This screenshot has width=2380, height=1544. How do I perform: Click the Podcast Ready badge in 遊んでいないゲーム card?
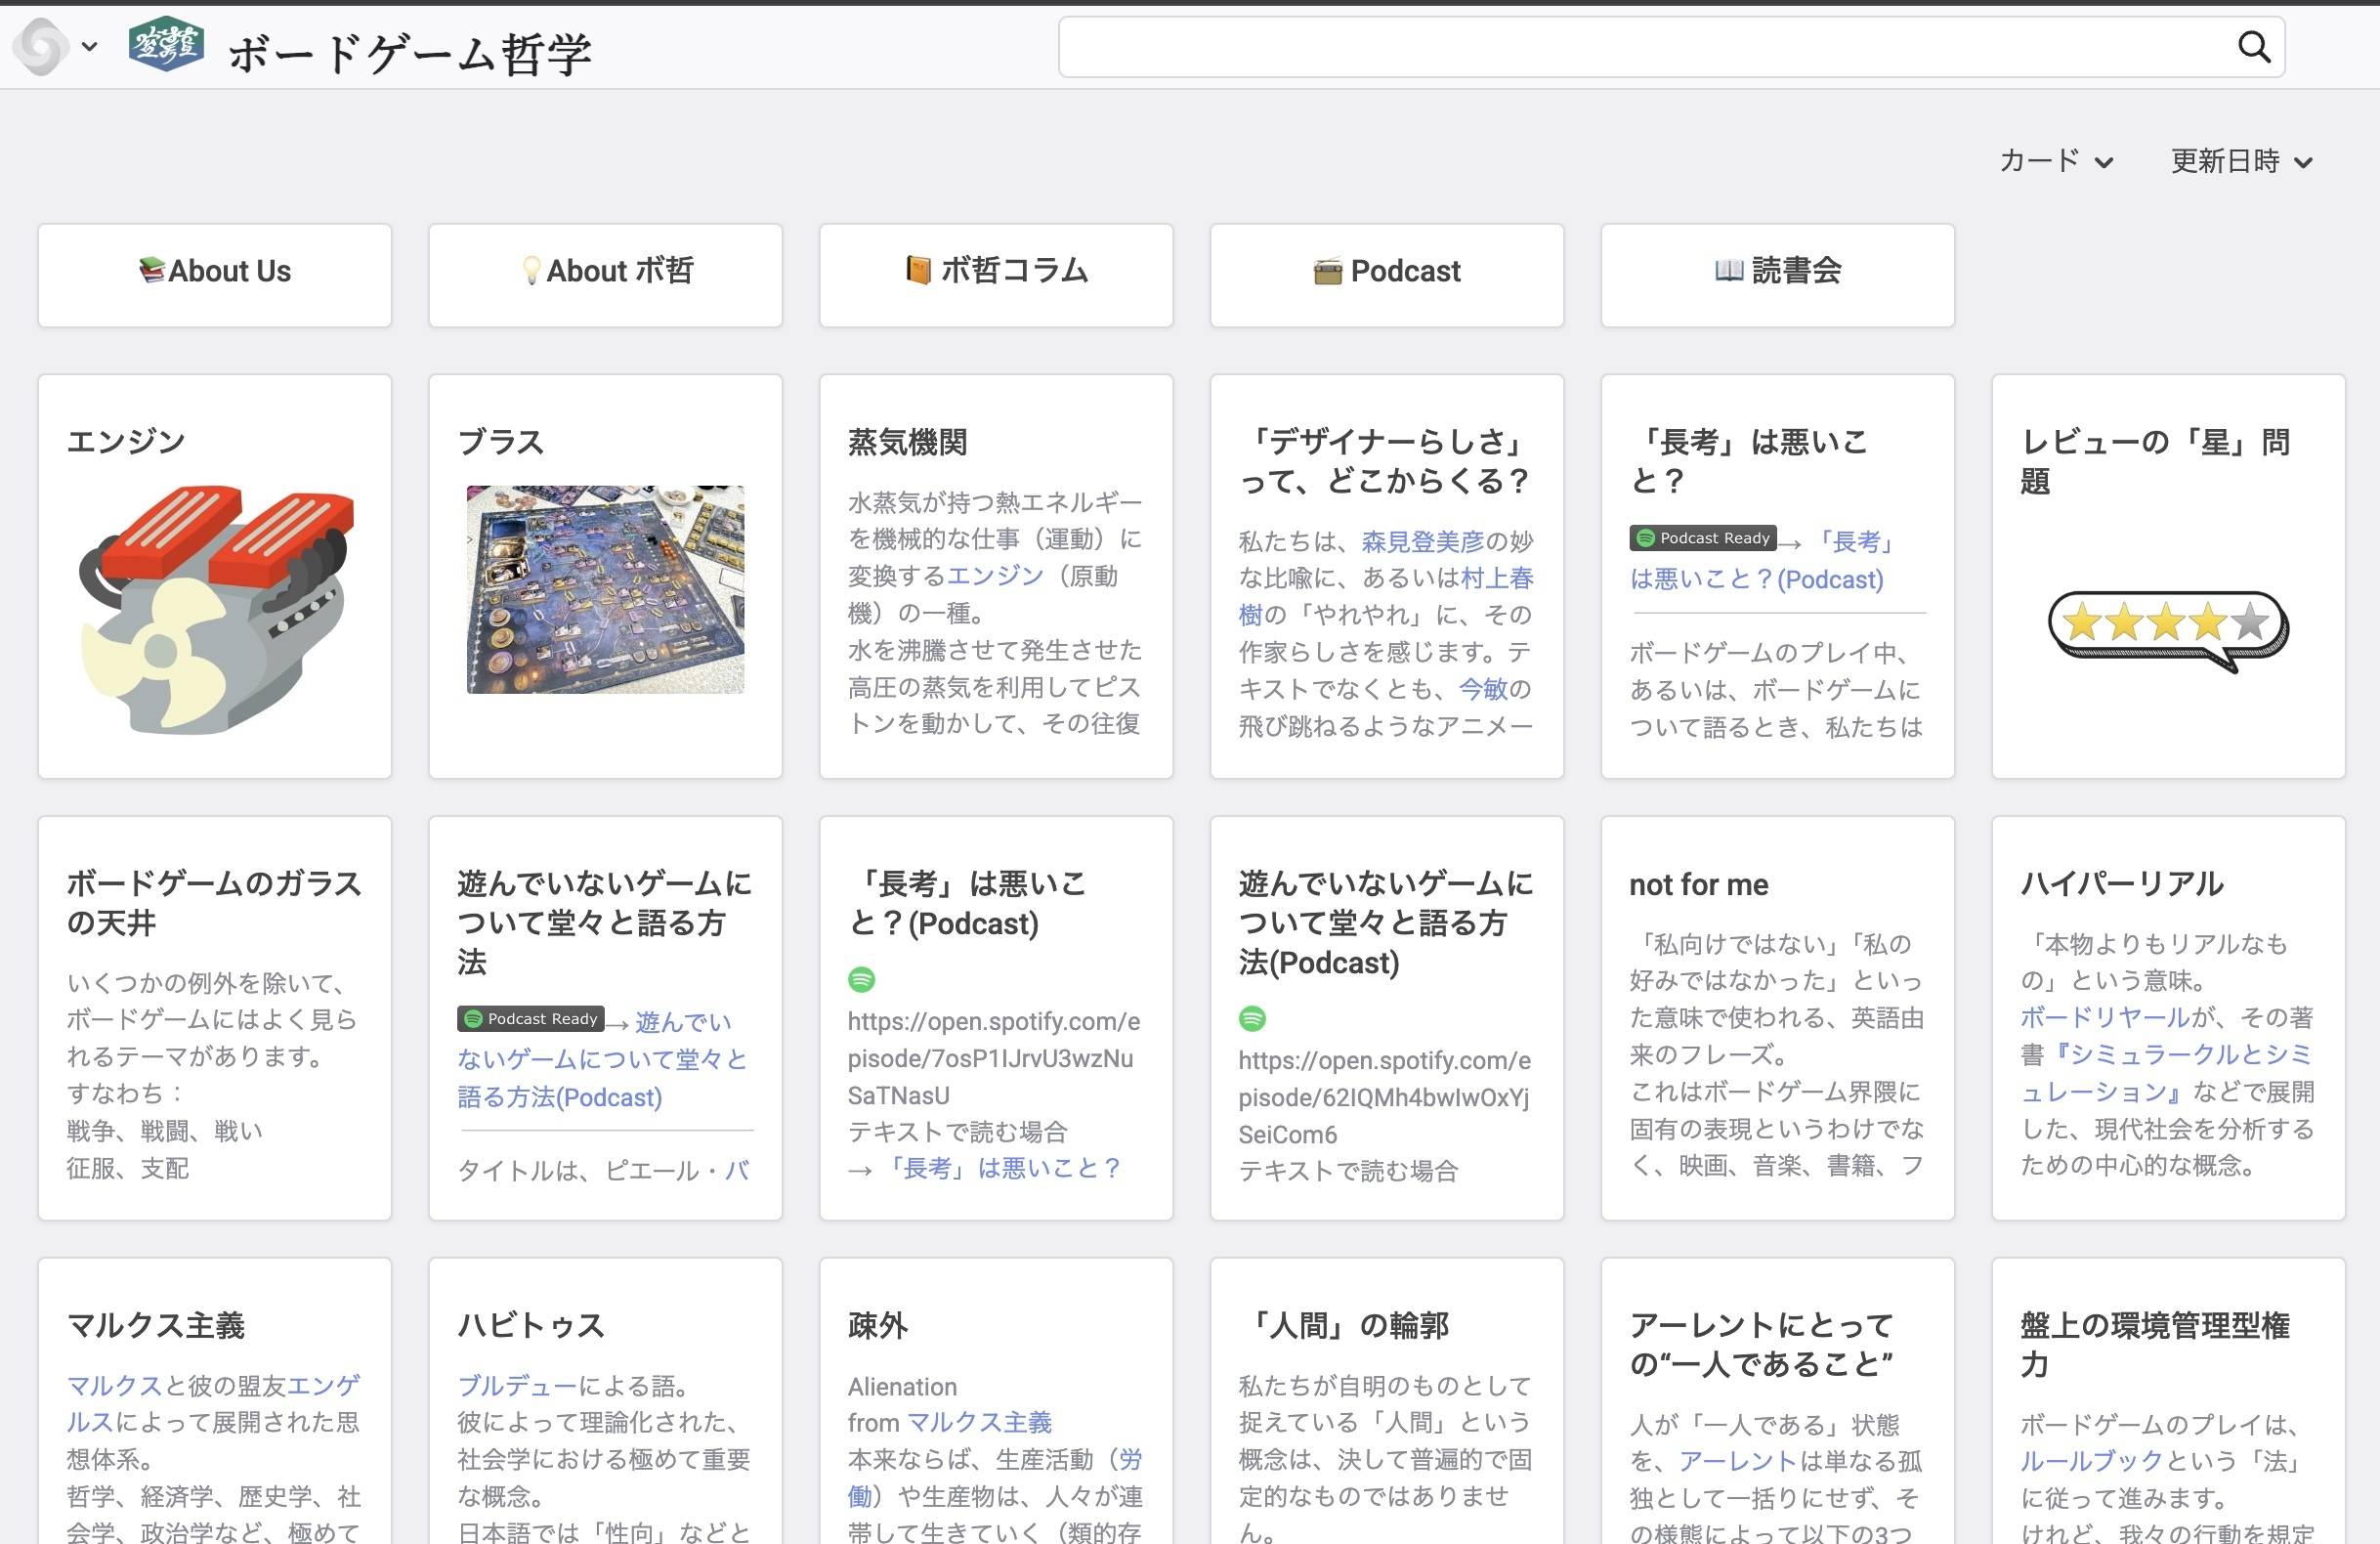point(530,1018)
